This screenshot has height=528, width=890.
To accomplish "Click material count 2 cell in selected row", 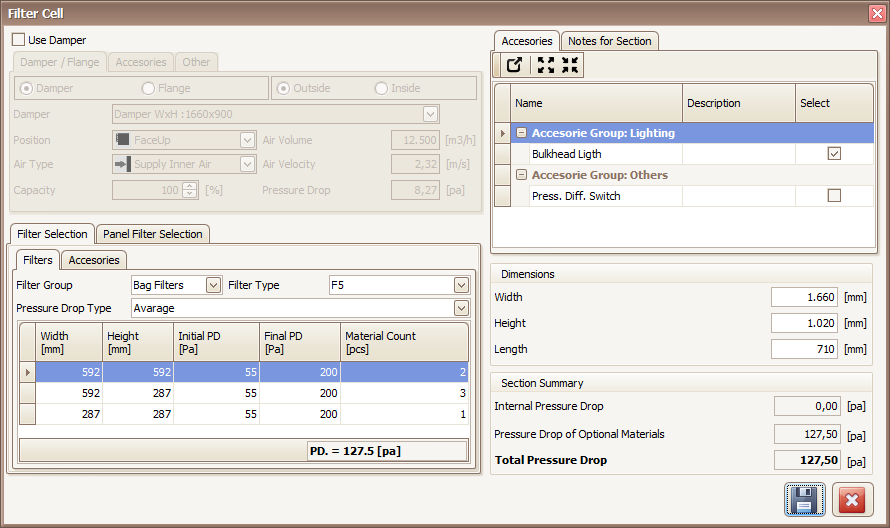I will (x=405, y=372).
